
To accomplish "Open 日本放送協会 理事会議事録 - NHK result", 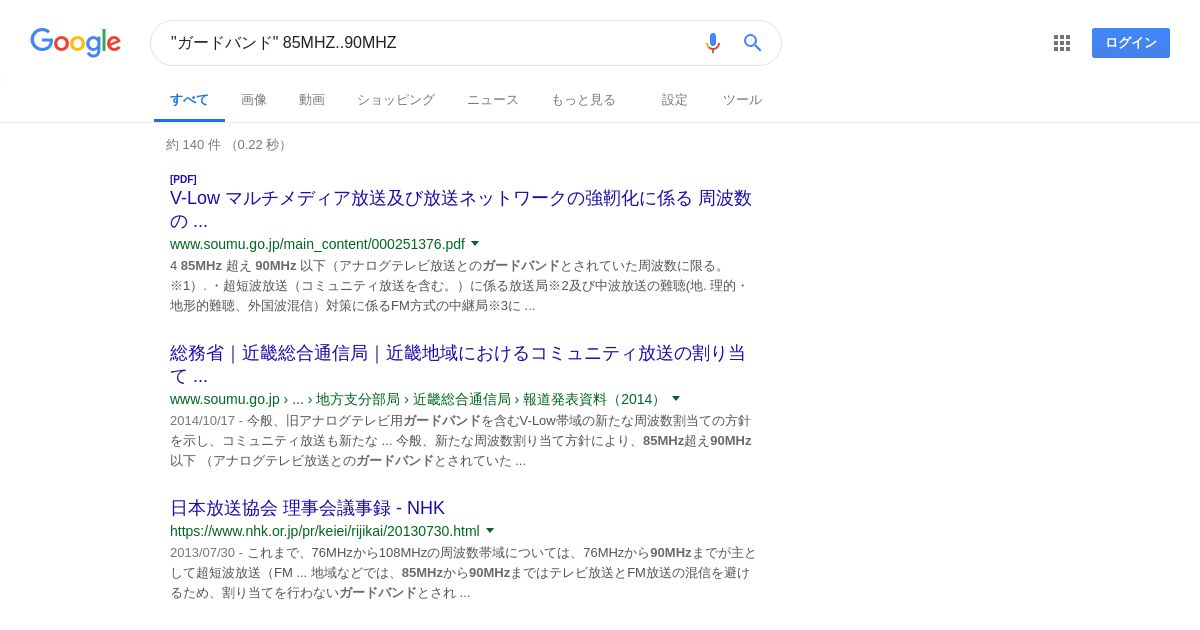I will 307,508.
